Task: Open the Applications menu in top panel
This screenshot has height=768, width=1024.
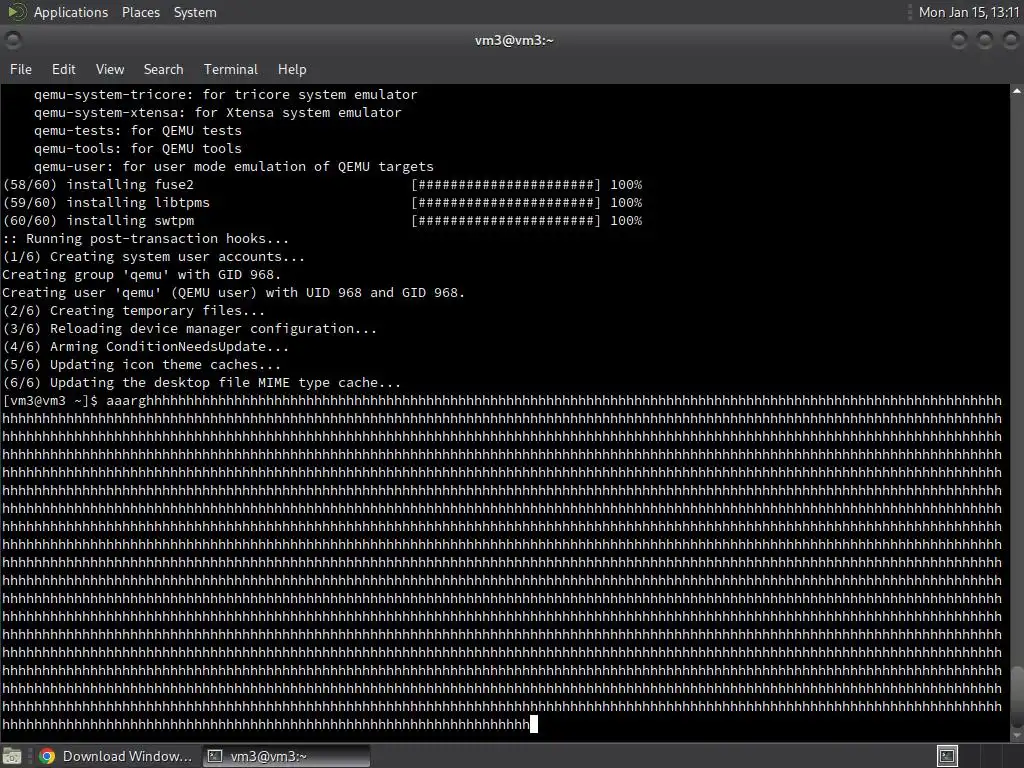Action: click(x=71, y=12)
